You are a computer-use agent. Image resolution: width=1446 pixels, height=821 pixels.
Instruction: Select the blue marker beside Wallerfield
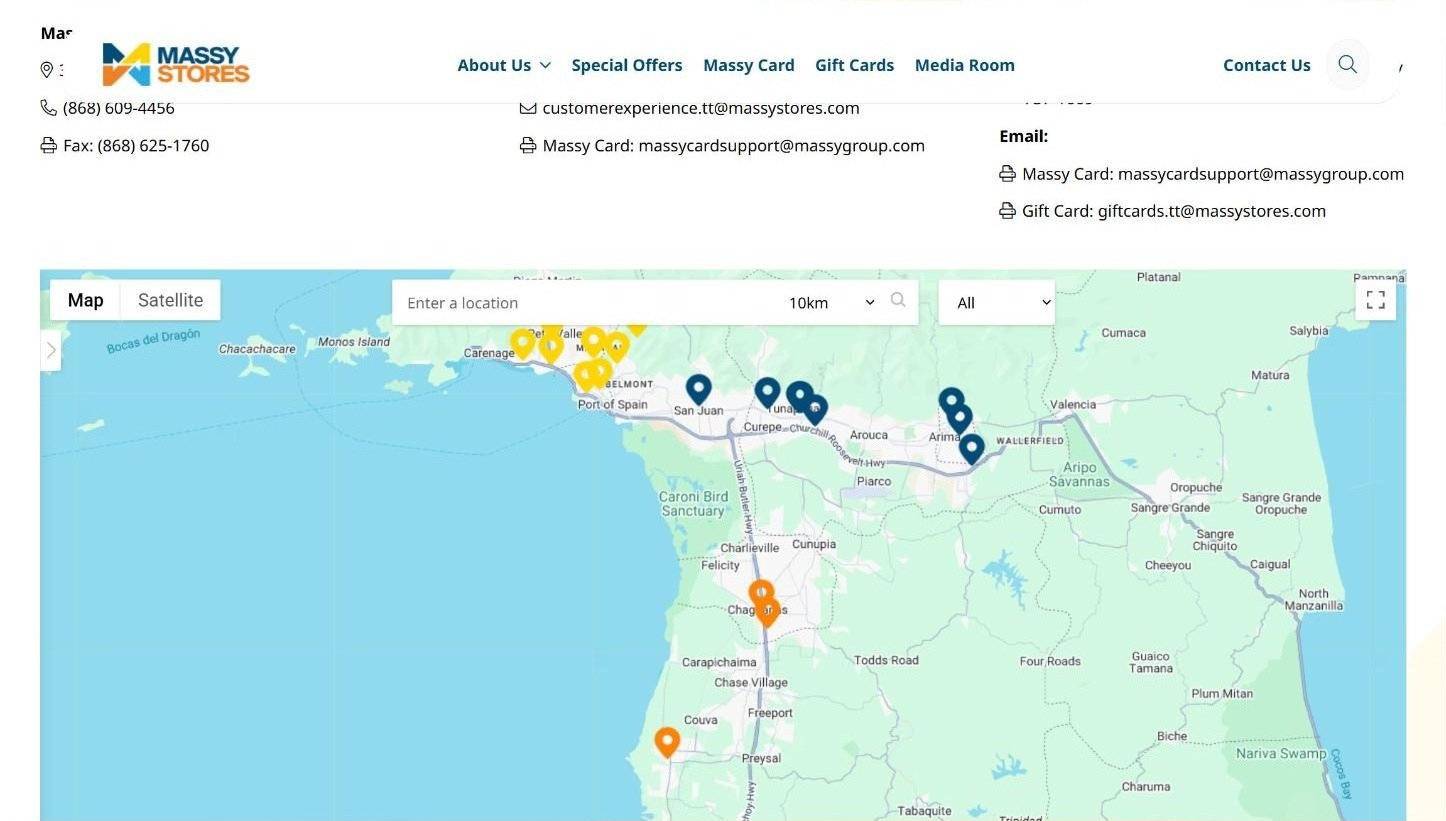[x=971, y=450]
